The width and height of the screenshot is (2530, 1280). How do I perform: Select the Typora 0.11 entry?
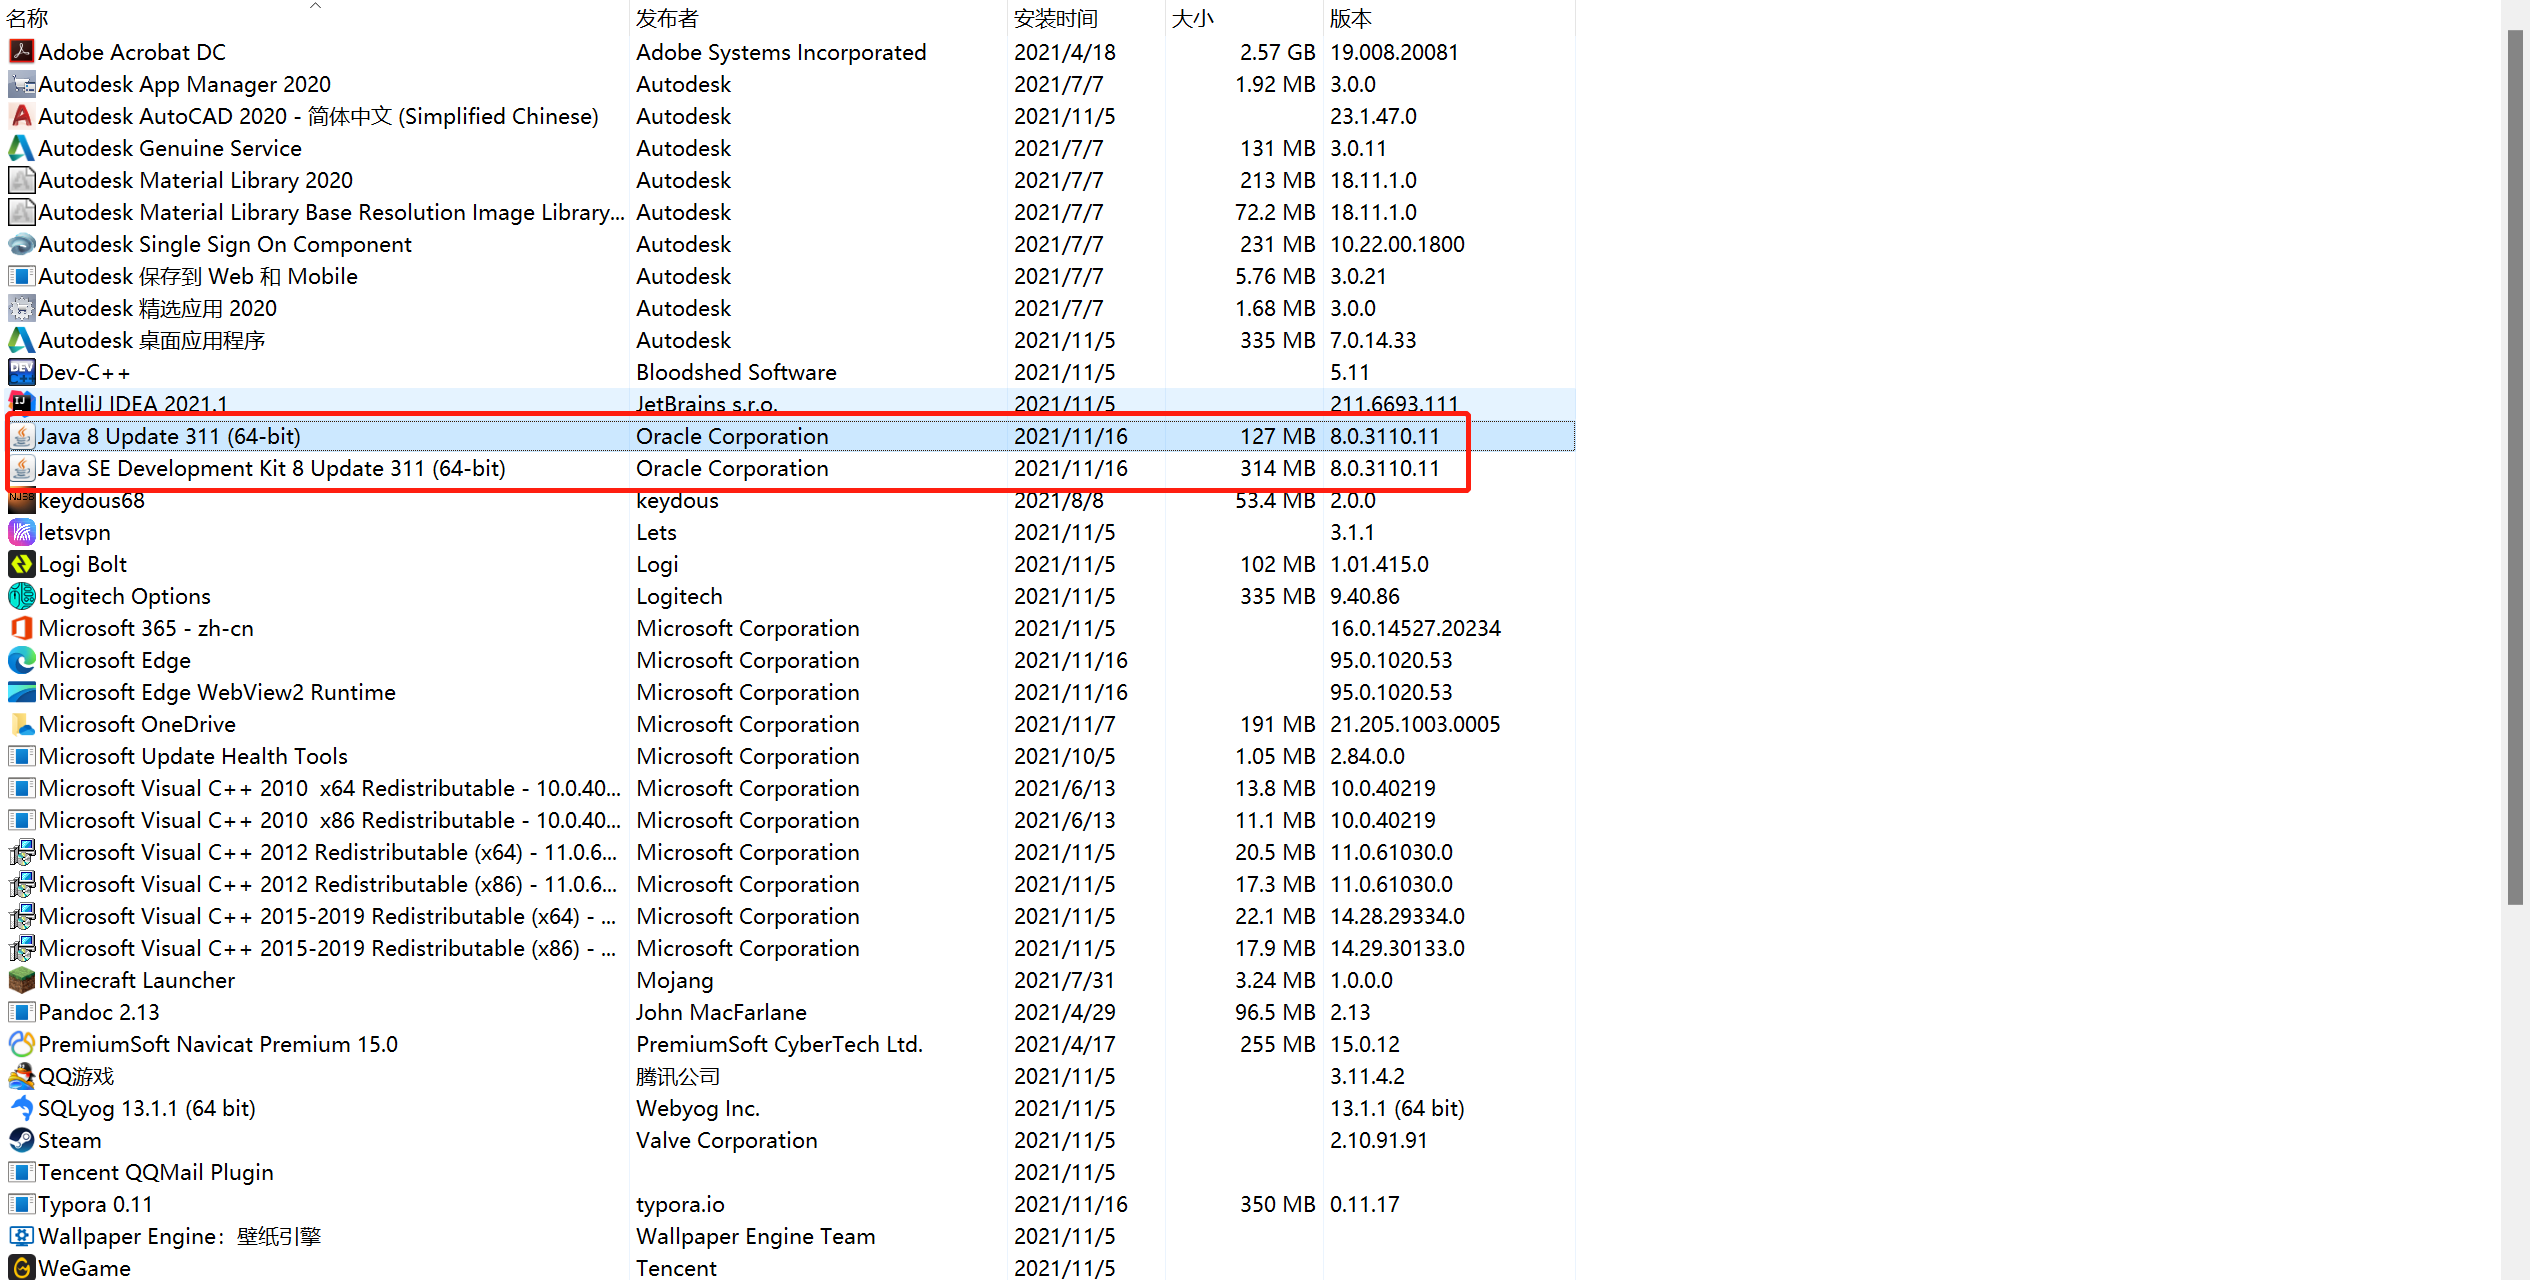point(95,1204)
